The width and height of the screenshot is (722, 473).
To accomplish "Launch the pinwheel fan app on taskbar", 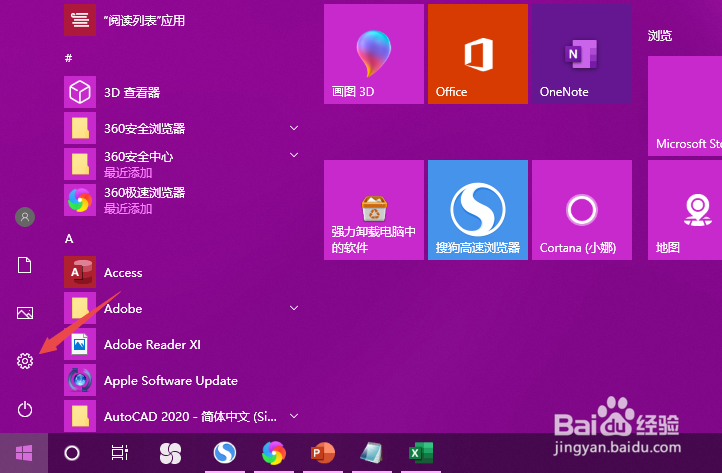I will pos(170,453).
